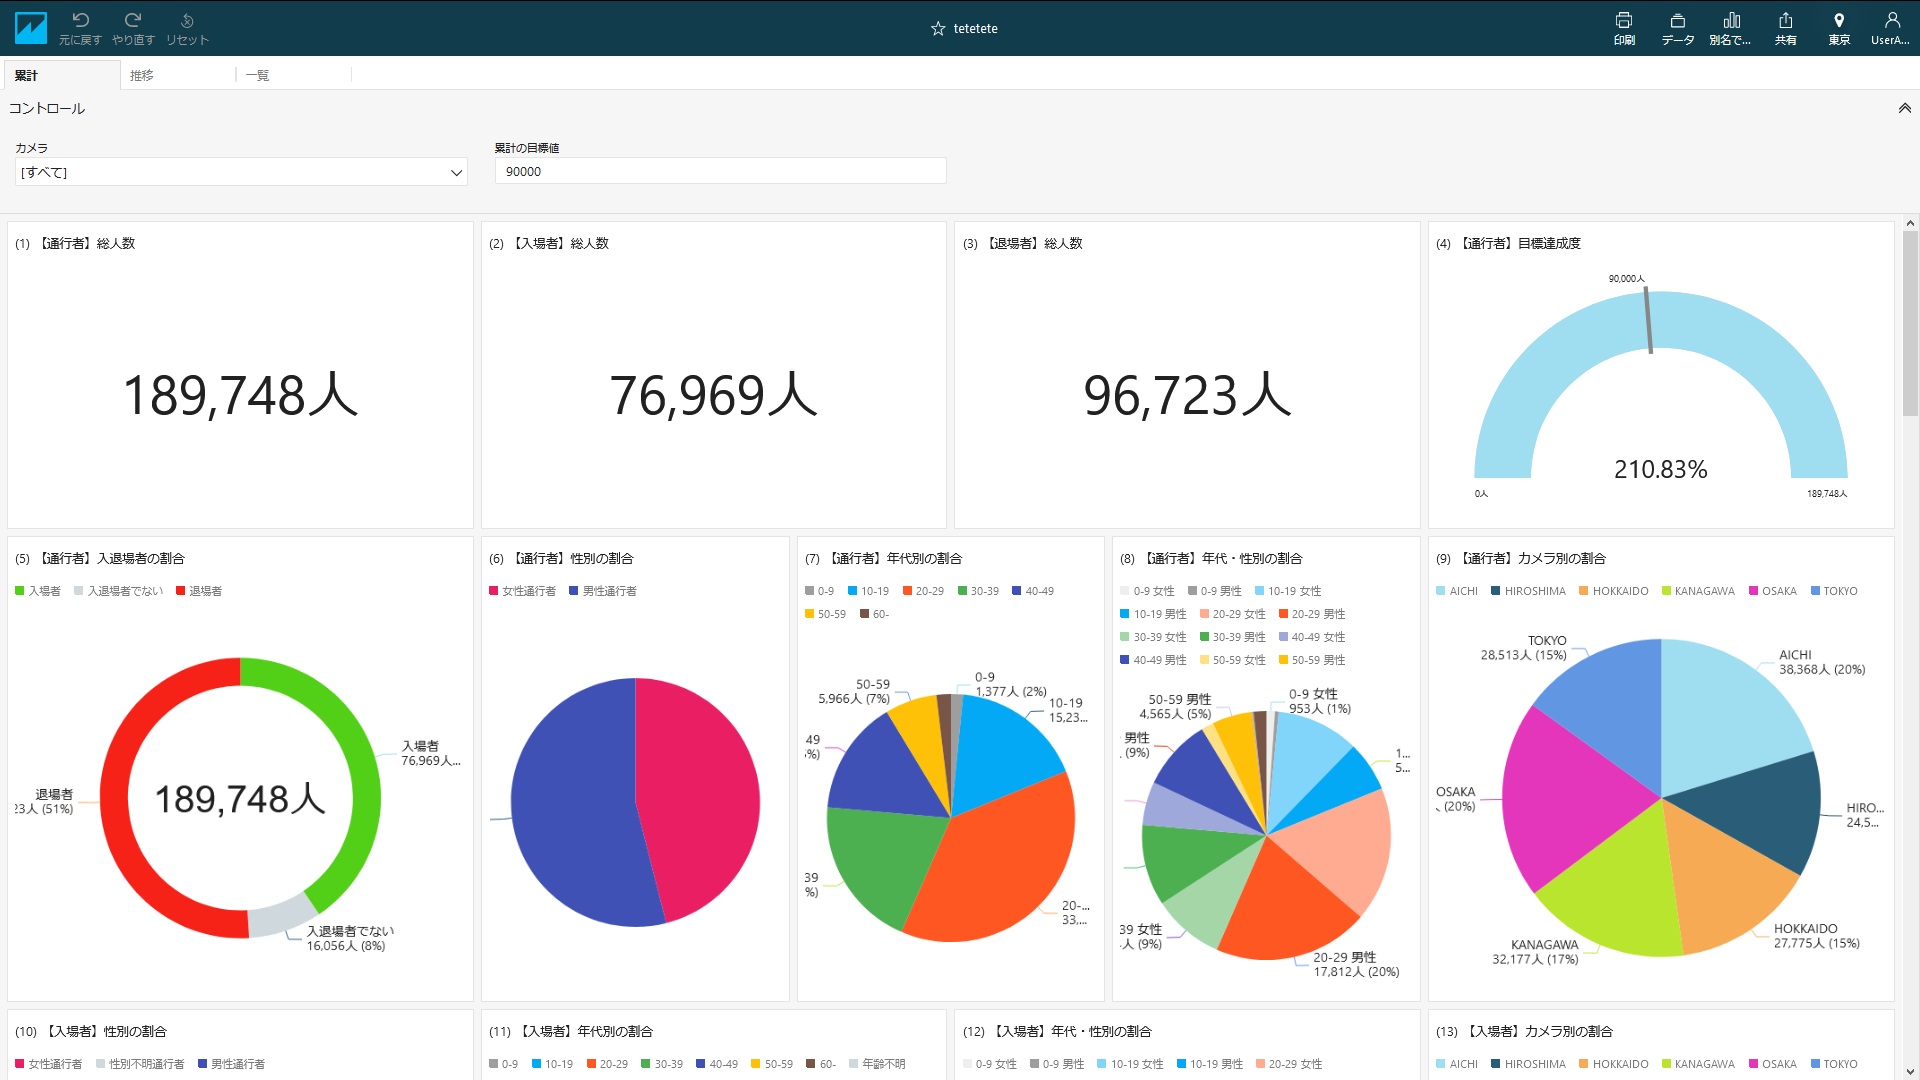This screenshot has height=1080, width=1920.
Task: Click the 96,723人 value in panel 3
Action: [x=1187, y=395]
